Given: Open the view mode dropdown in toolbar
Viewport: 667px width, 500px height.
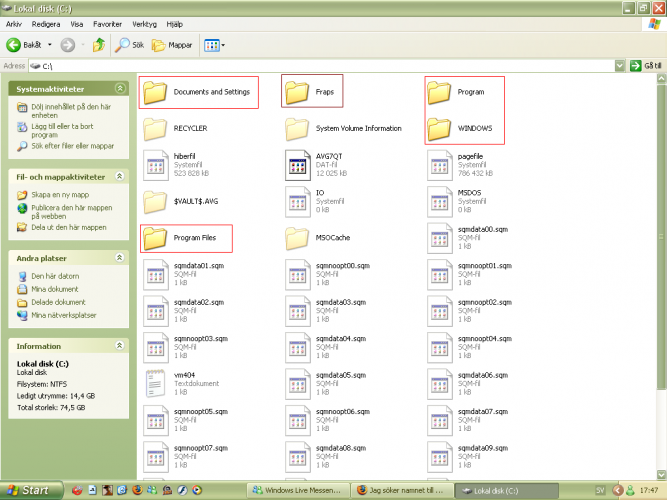Looking at the screenshot, I should (x=215, y=45).
